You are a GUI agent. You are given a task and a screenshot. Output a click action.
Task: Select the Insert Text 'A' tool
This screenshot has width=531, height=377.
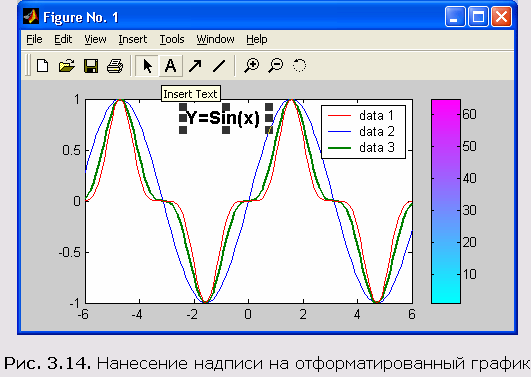tap(171, 66)
